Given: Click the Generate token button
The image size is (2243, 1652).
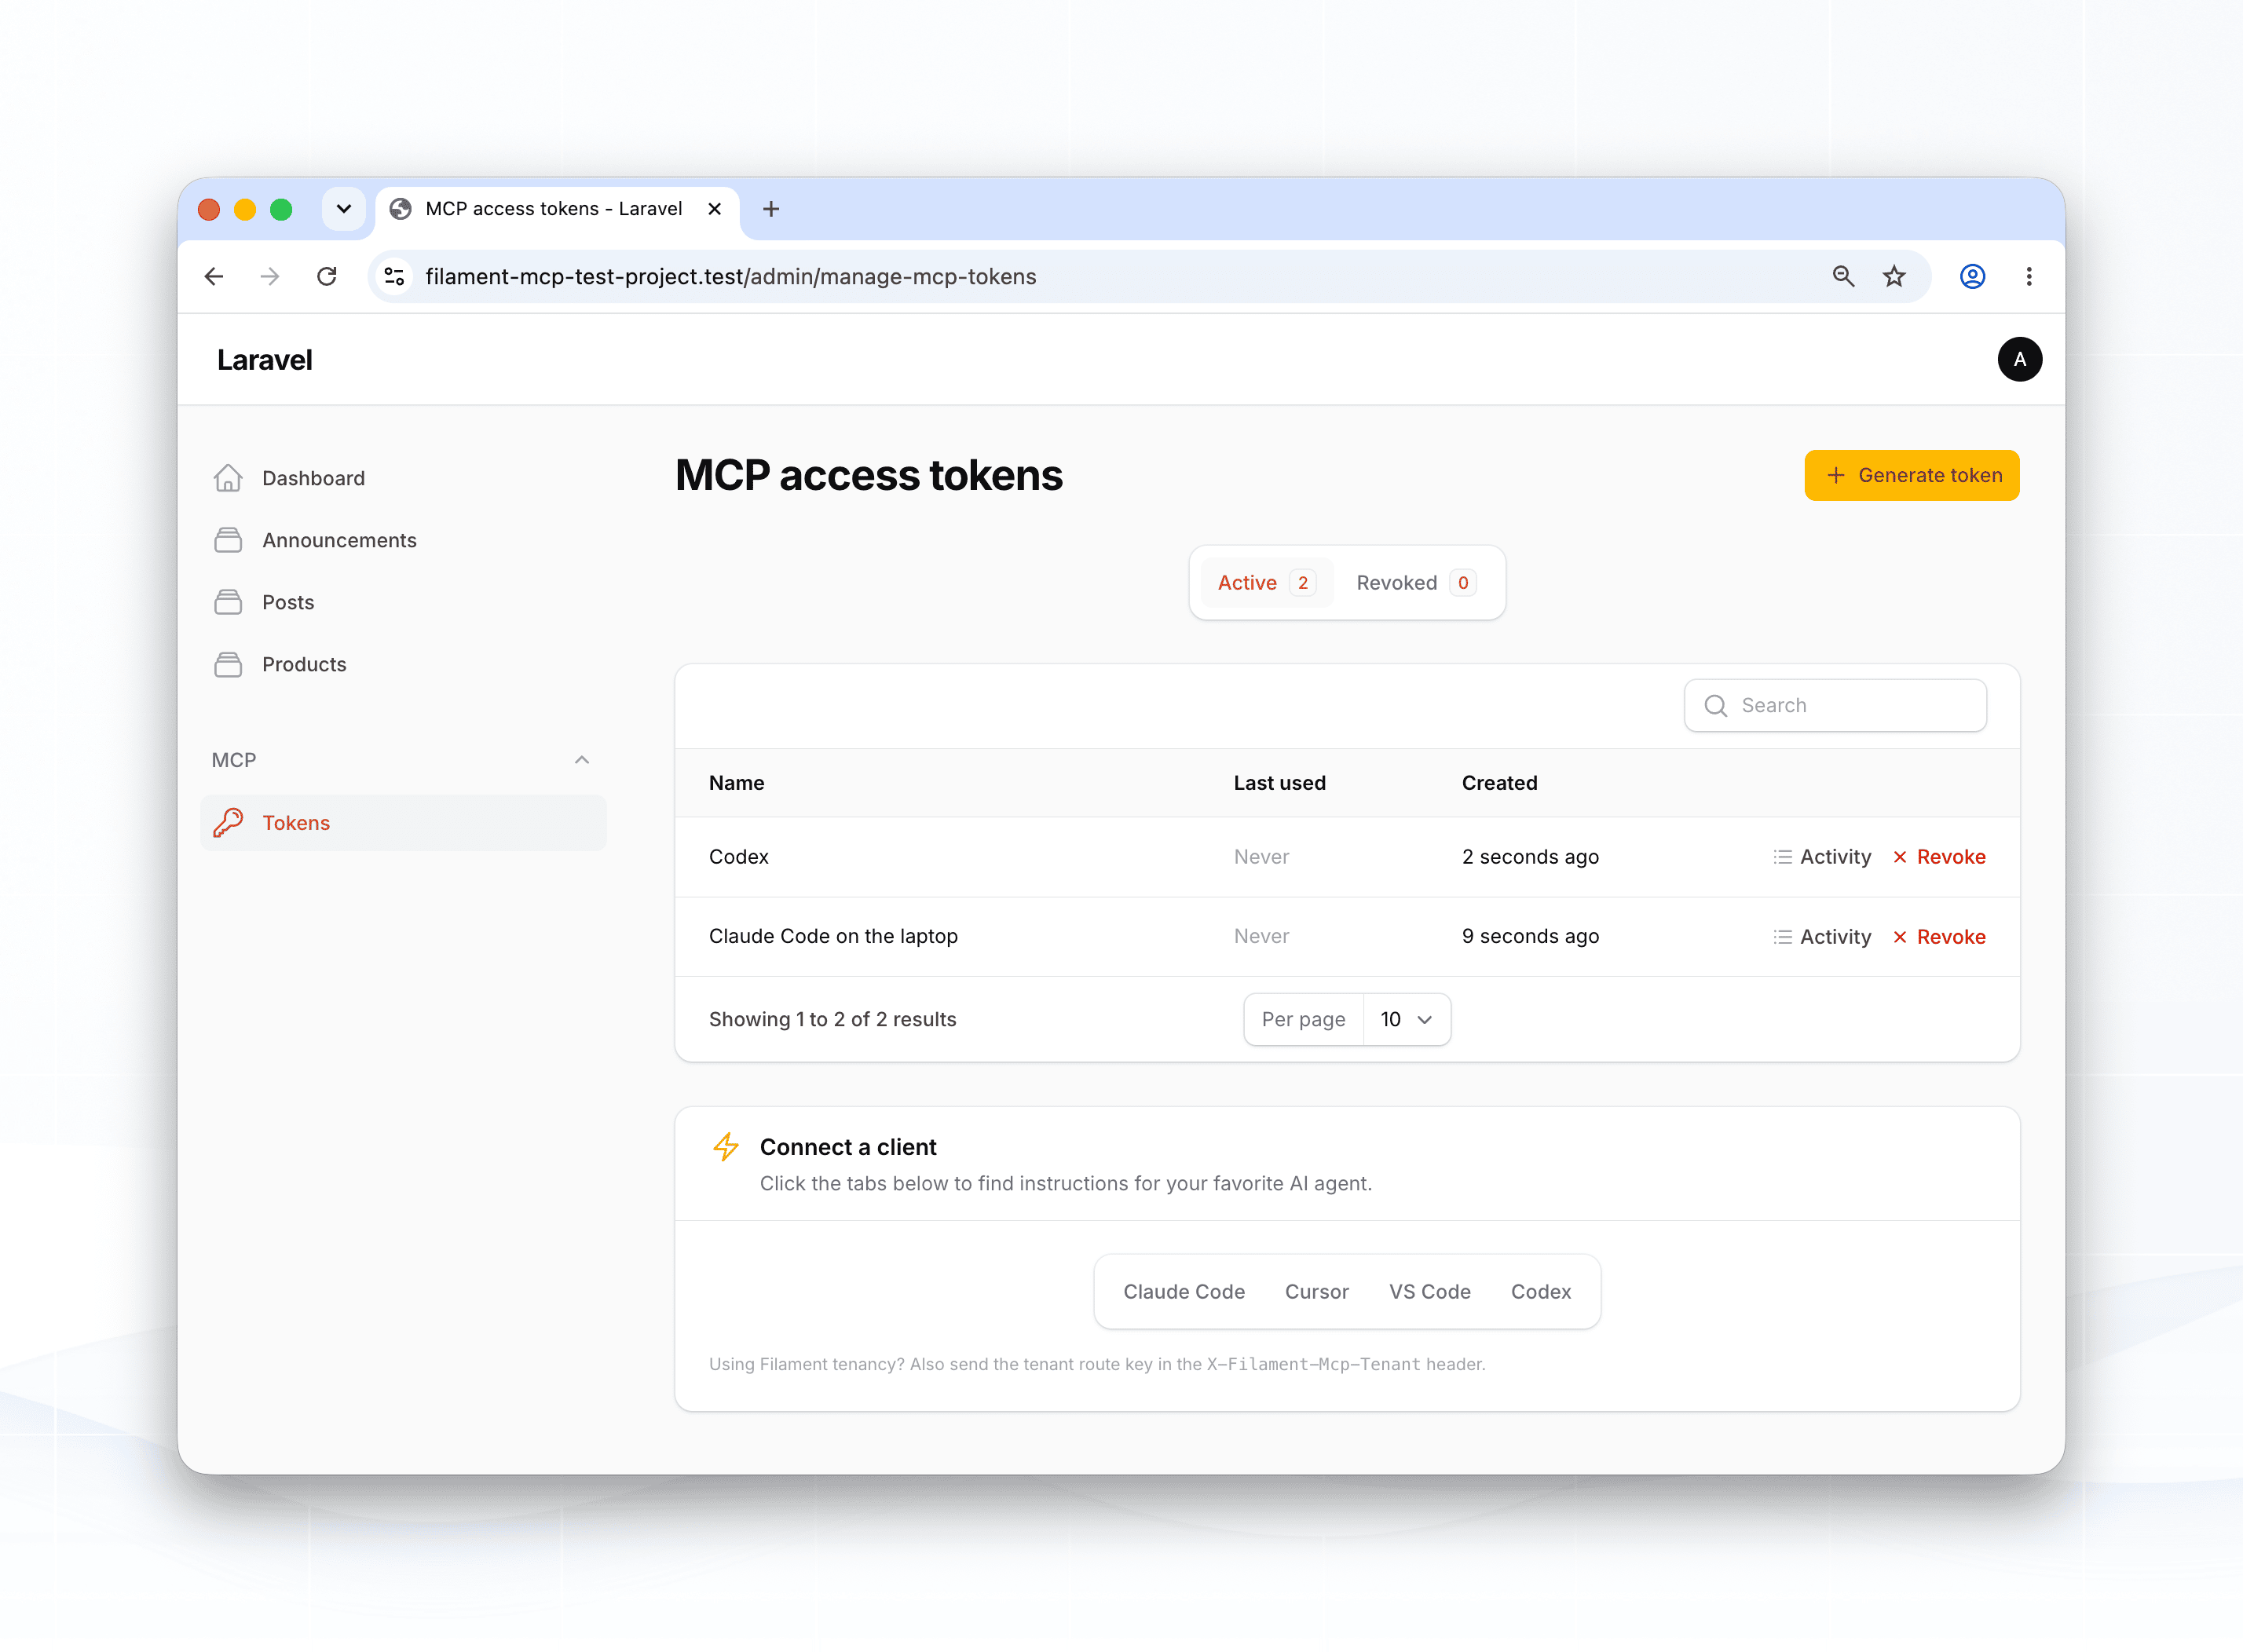Looking at the screenshot, I should click(x=1912, y=475).
